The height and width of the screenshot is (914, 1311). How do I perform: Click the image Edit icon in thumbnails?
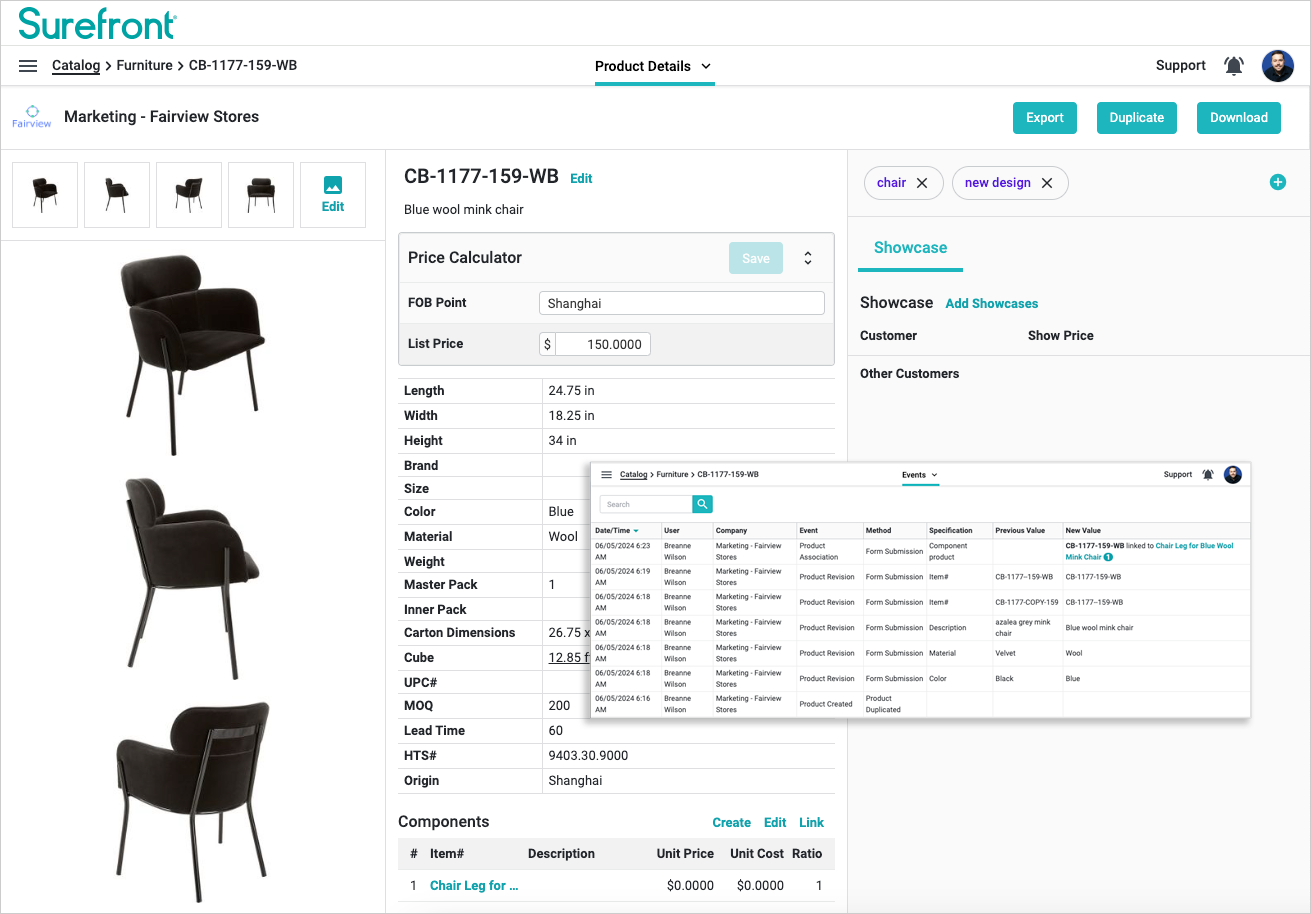click(x=333, y=195)
